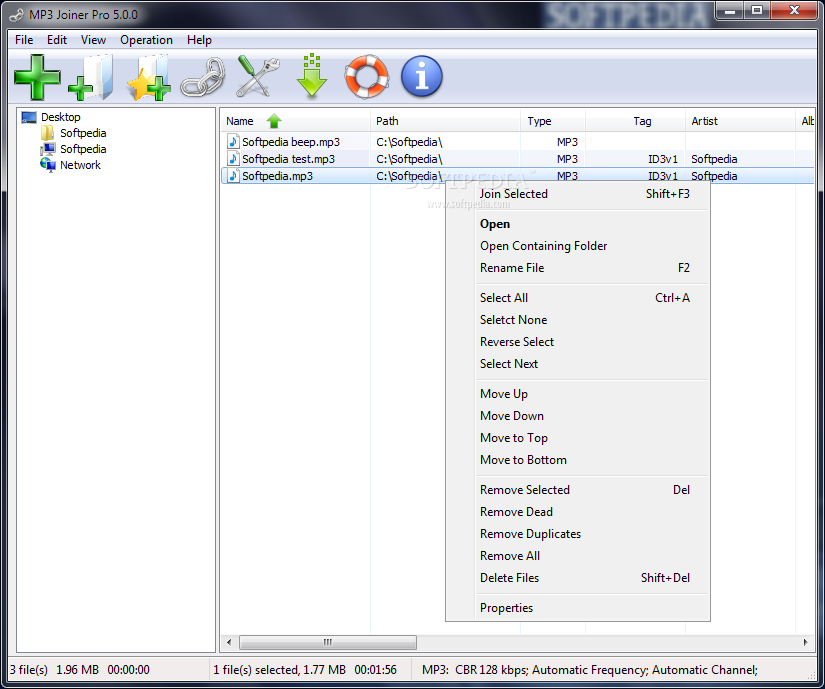Click the horizontal scrollbar thumb
Image resolution: width=825 pixels, height=689 pixels.
click(x=328, y=642)
